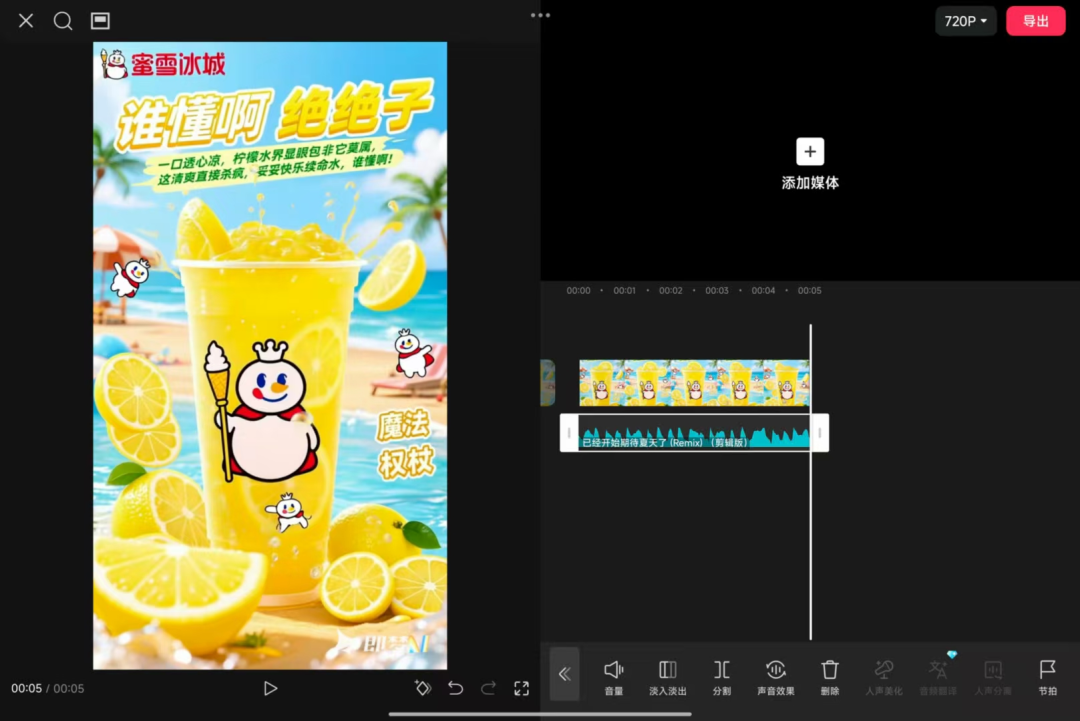Image resolution: width=1080 pixels, height=721 pixels.
Task: Redo the last edit
Action: click(x=488, y=688)
